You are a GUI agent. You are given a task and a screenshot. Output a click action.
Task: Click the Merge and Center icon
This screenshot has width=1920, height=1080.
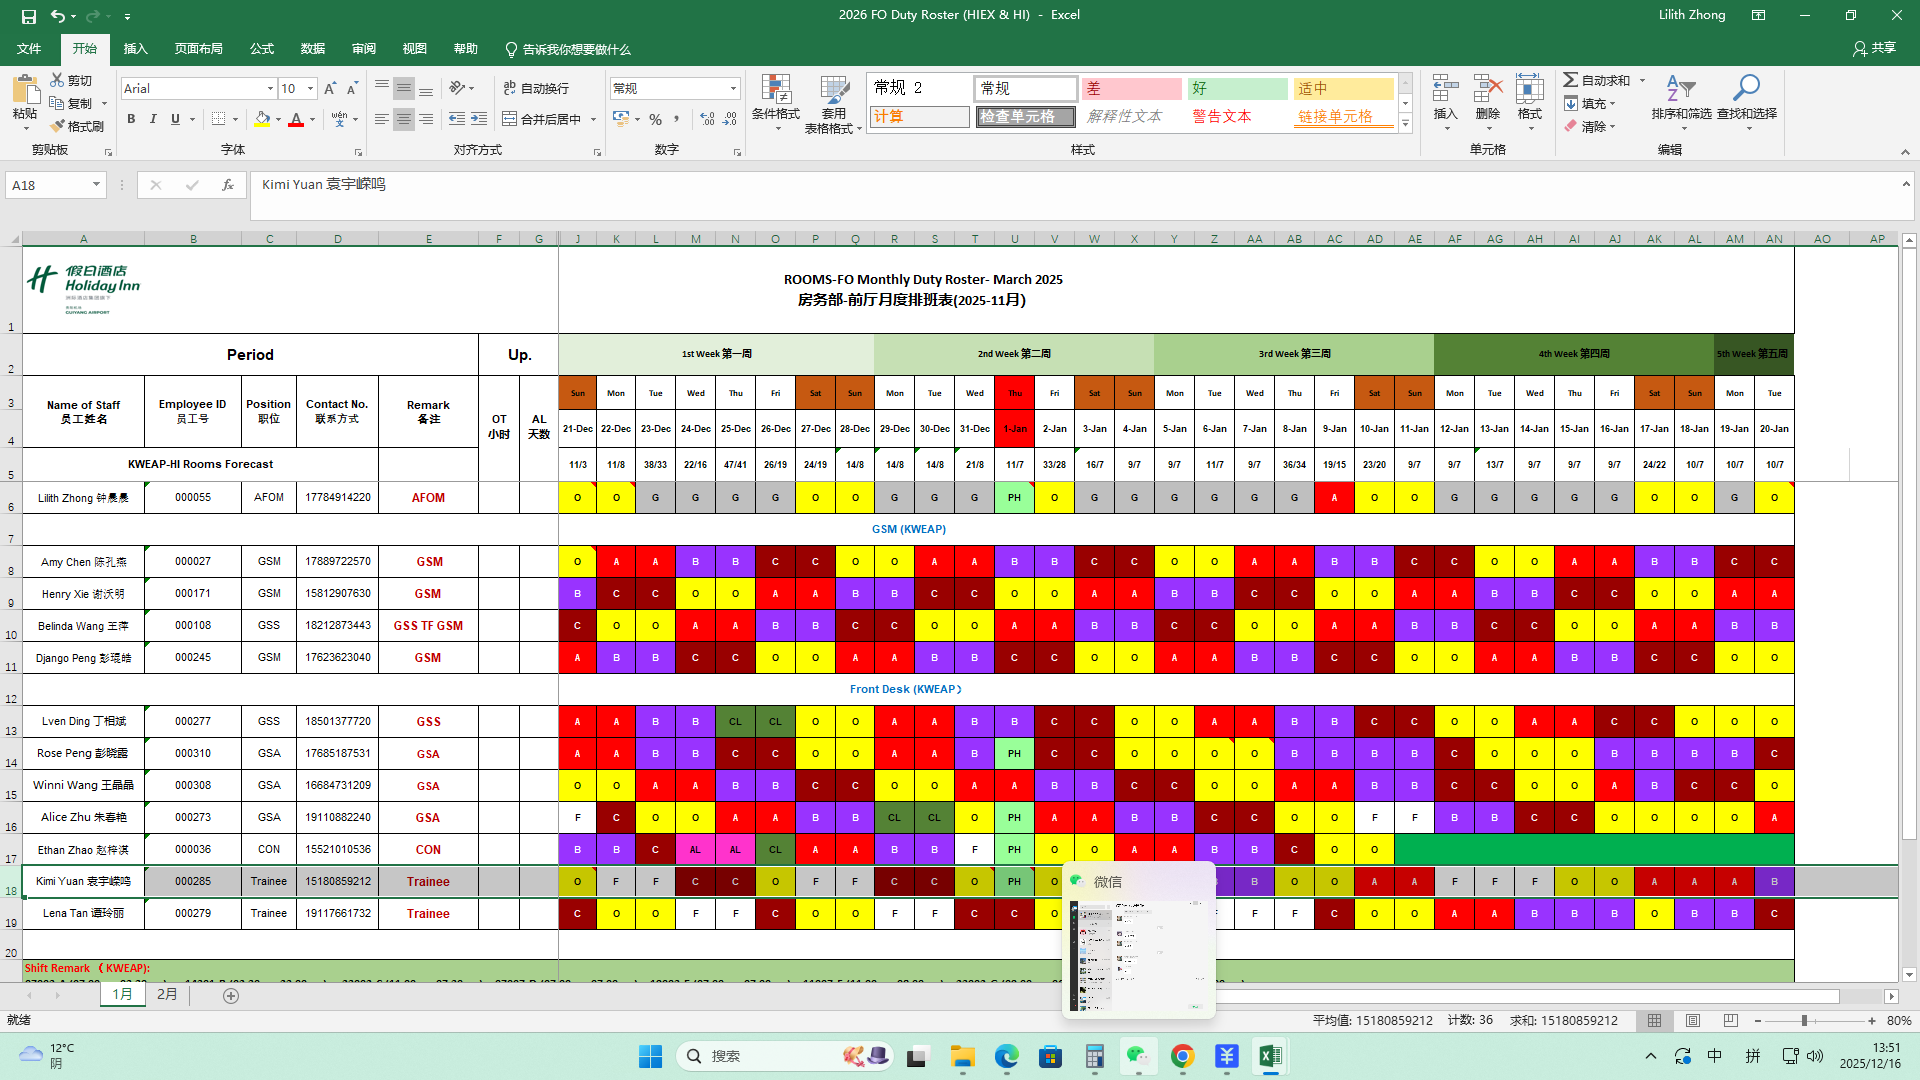(510, 119)
